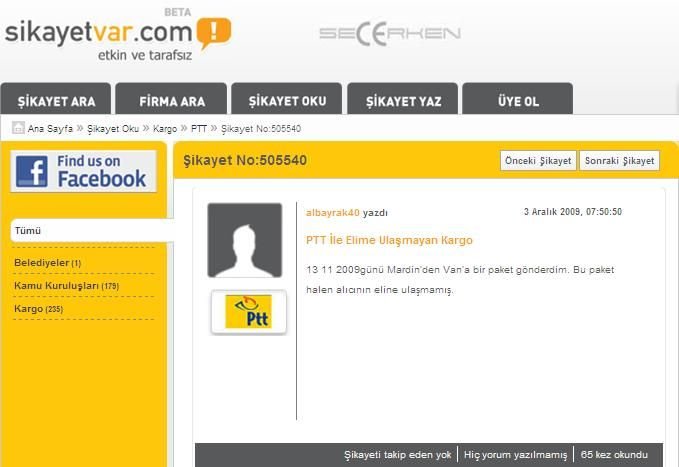Click the complaint title PTT İle Elime Ulaşmayan Kargo
The height and width of the screenshot is (467, 679).
coord(389,240)
